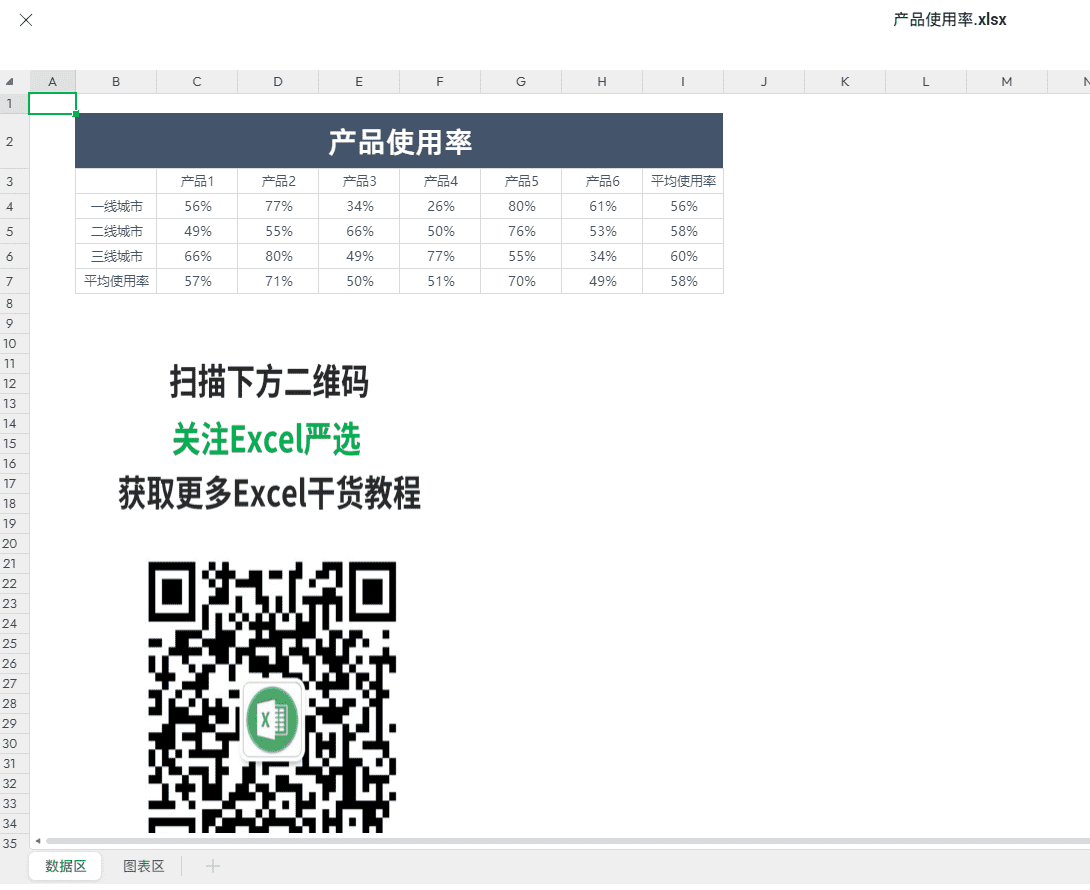Click the 产品使用率.xlsx file name
The height and width of the screenshot is (890, 1090).
click(950, 19)
